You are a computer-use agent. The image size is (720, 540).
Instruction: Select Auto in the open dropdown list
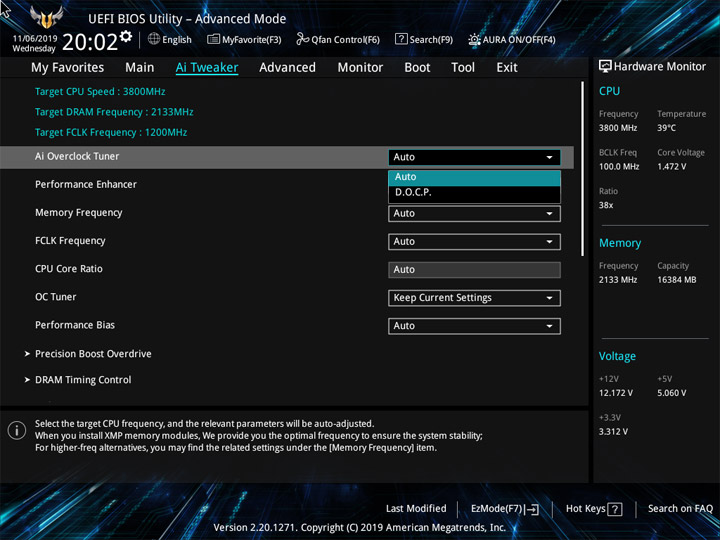pos(474,177)
